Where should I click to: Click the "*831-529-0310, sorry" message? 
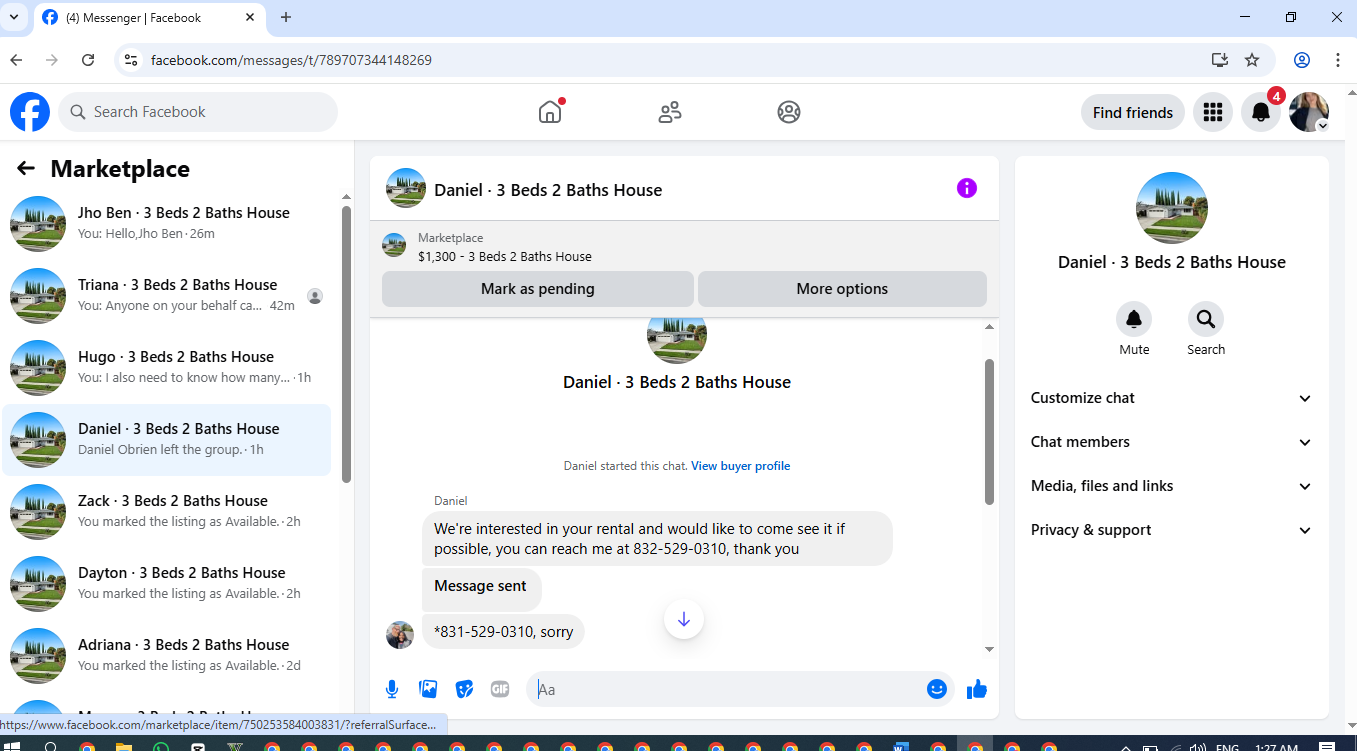pos(504,632)
